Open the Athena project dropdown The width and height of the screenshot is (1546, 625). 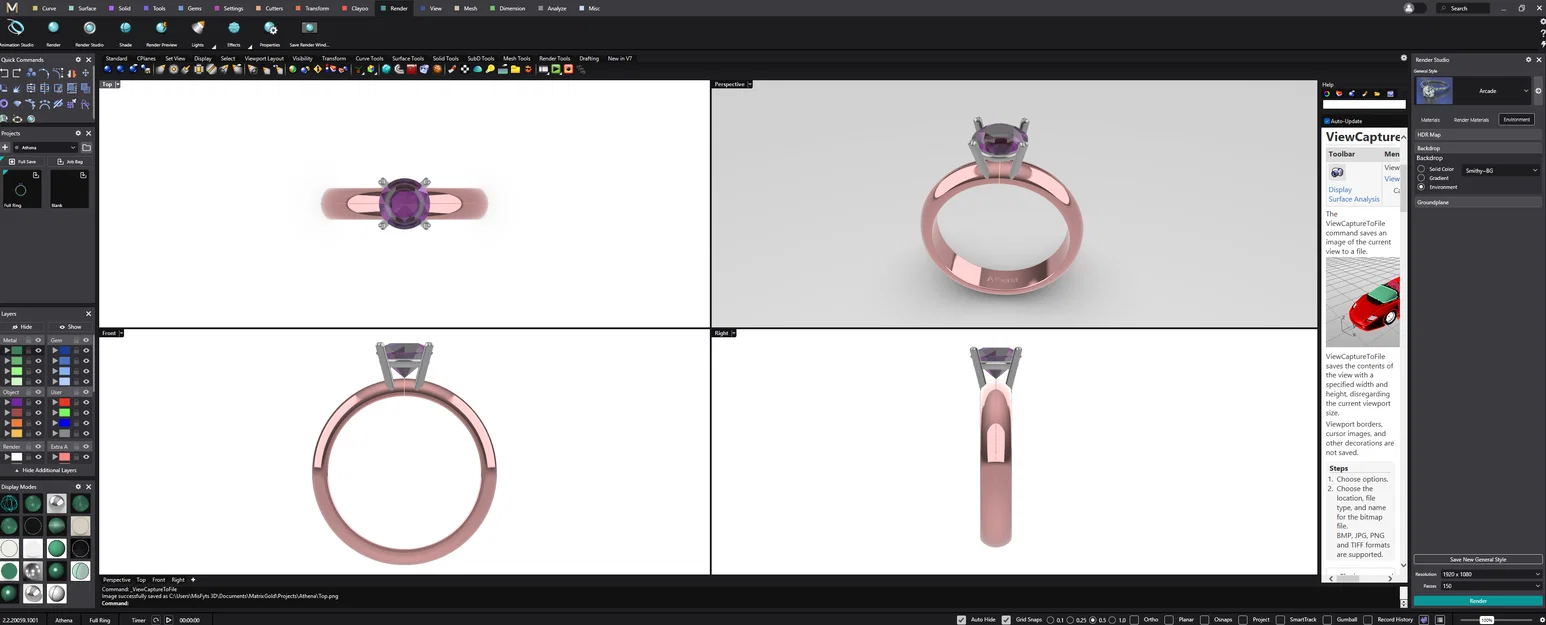coord(45,147)
